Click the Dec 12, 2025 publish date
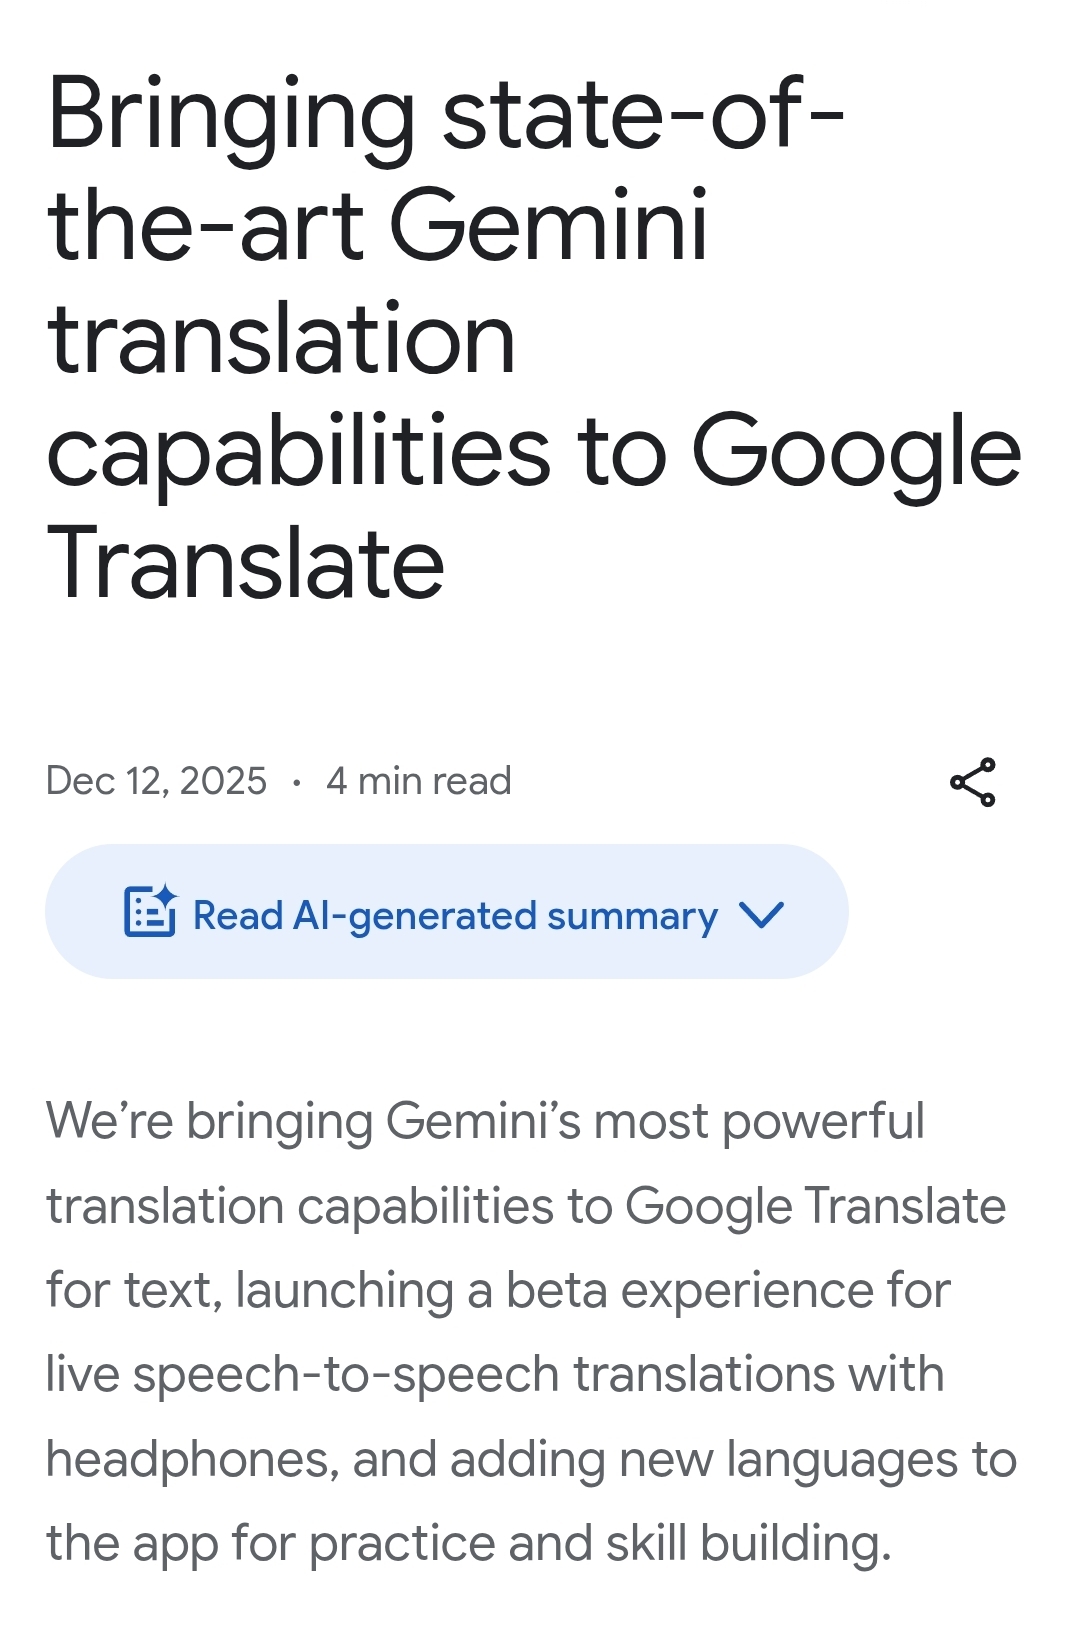1080x1634 pixels. (x=156, y=781)
